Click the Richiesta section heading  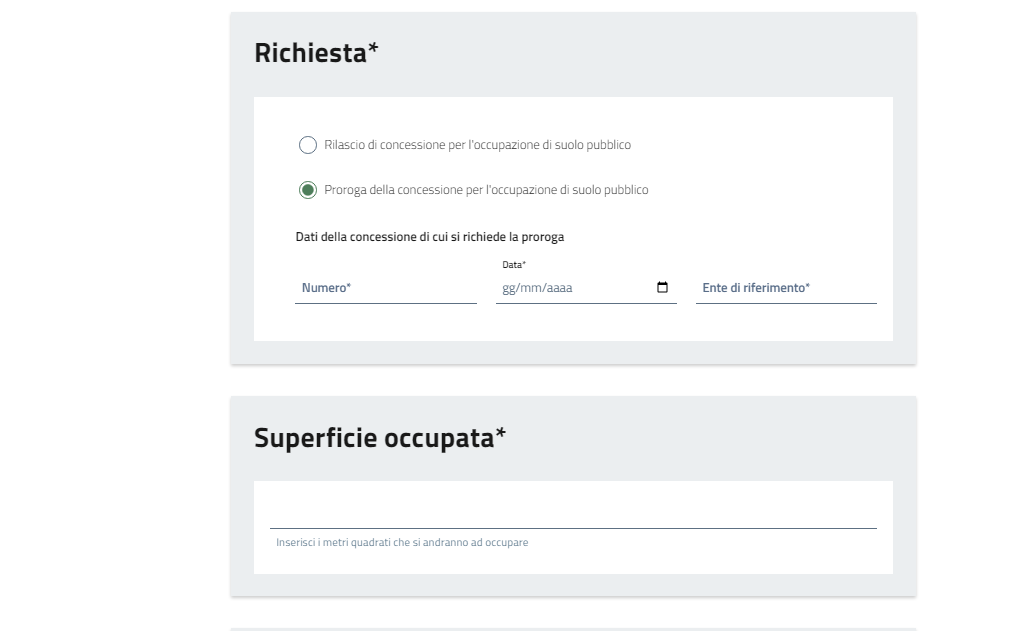click(310, 54)
